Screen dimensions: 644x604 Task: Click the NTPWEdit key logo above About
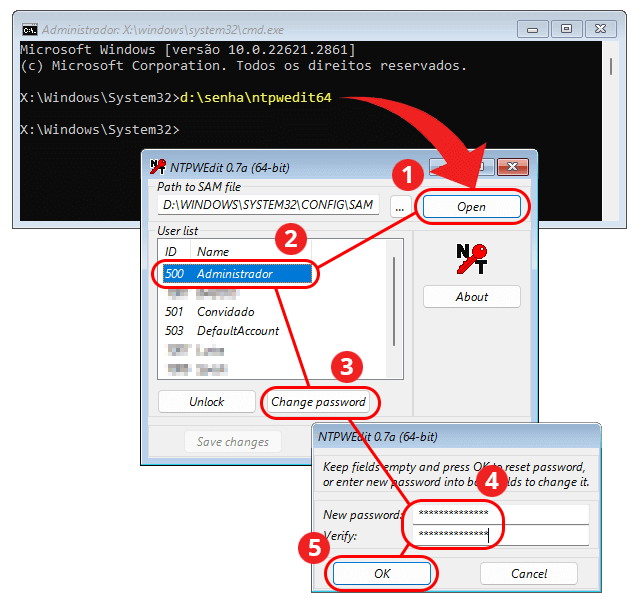472,259
